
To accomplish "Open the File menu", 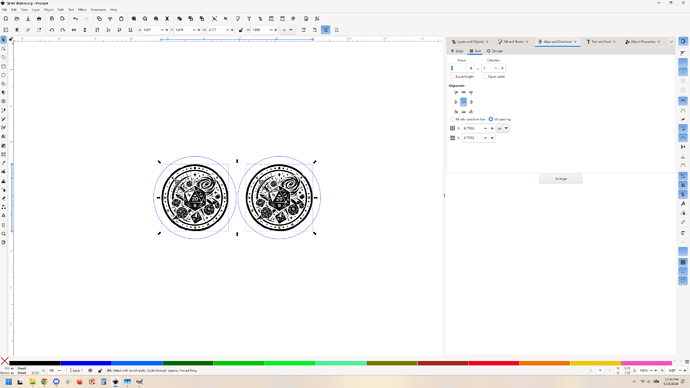I will [4, 10].
